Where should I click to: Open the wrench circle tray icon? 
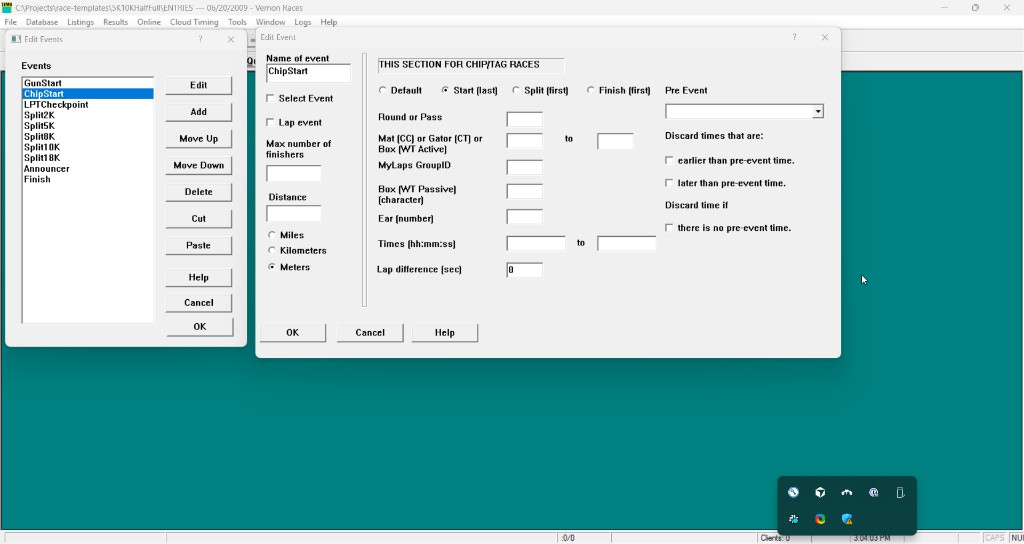pyautogui.click(x=793, y=492)
